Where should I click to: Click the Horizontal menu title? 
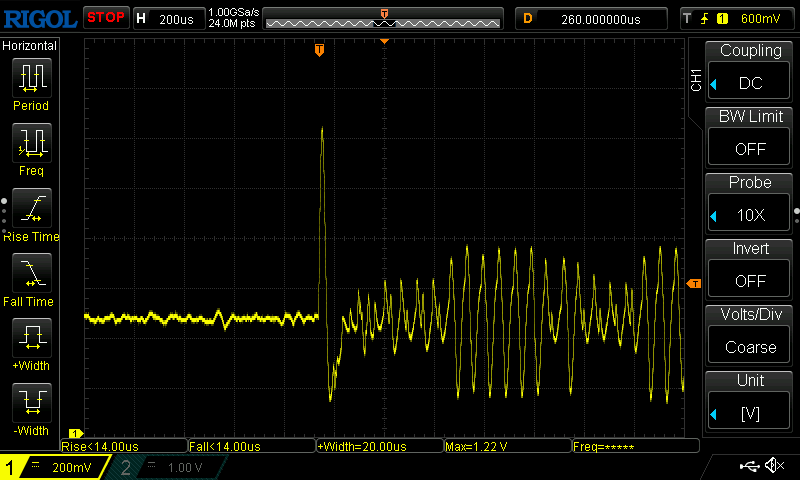[x=30, y=46]
